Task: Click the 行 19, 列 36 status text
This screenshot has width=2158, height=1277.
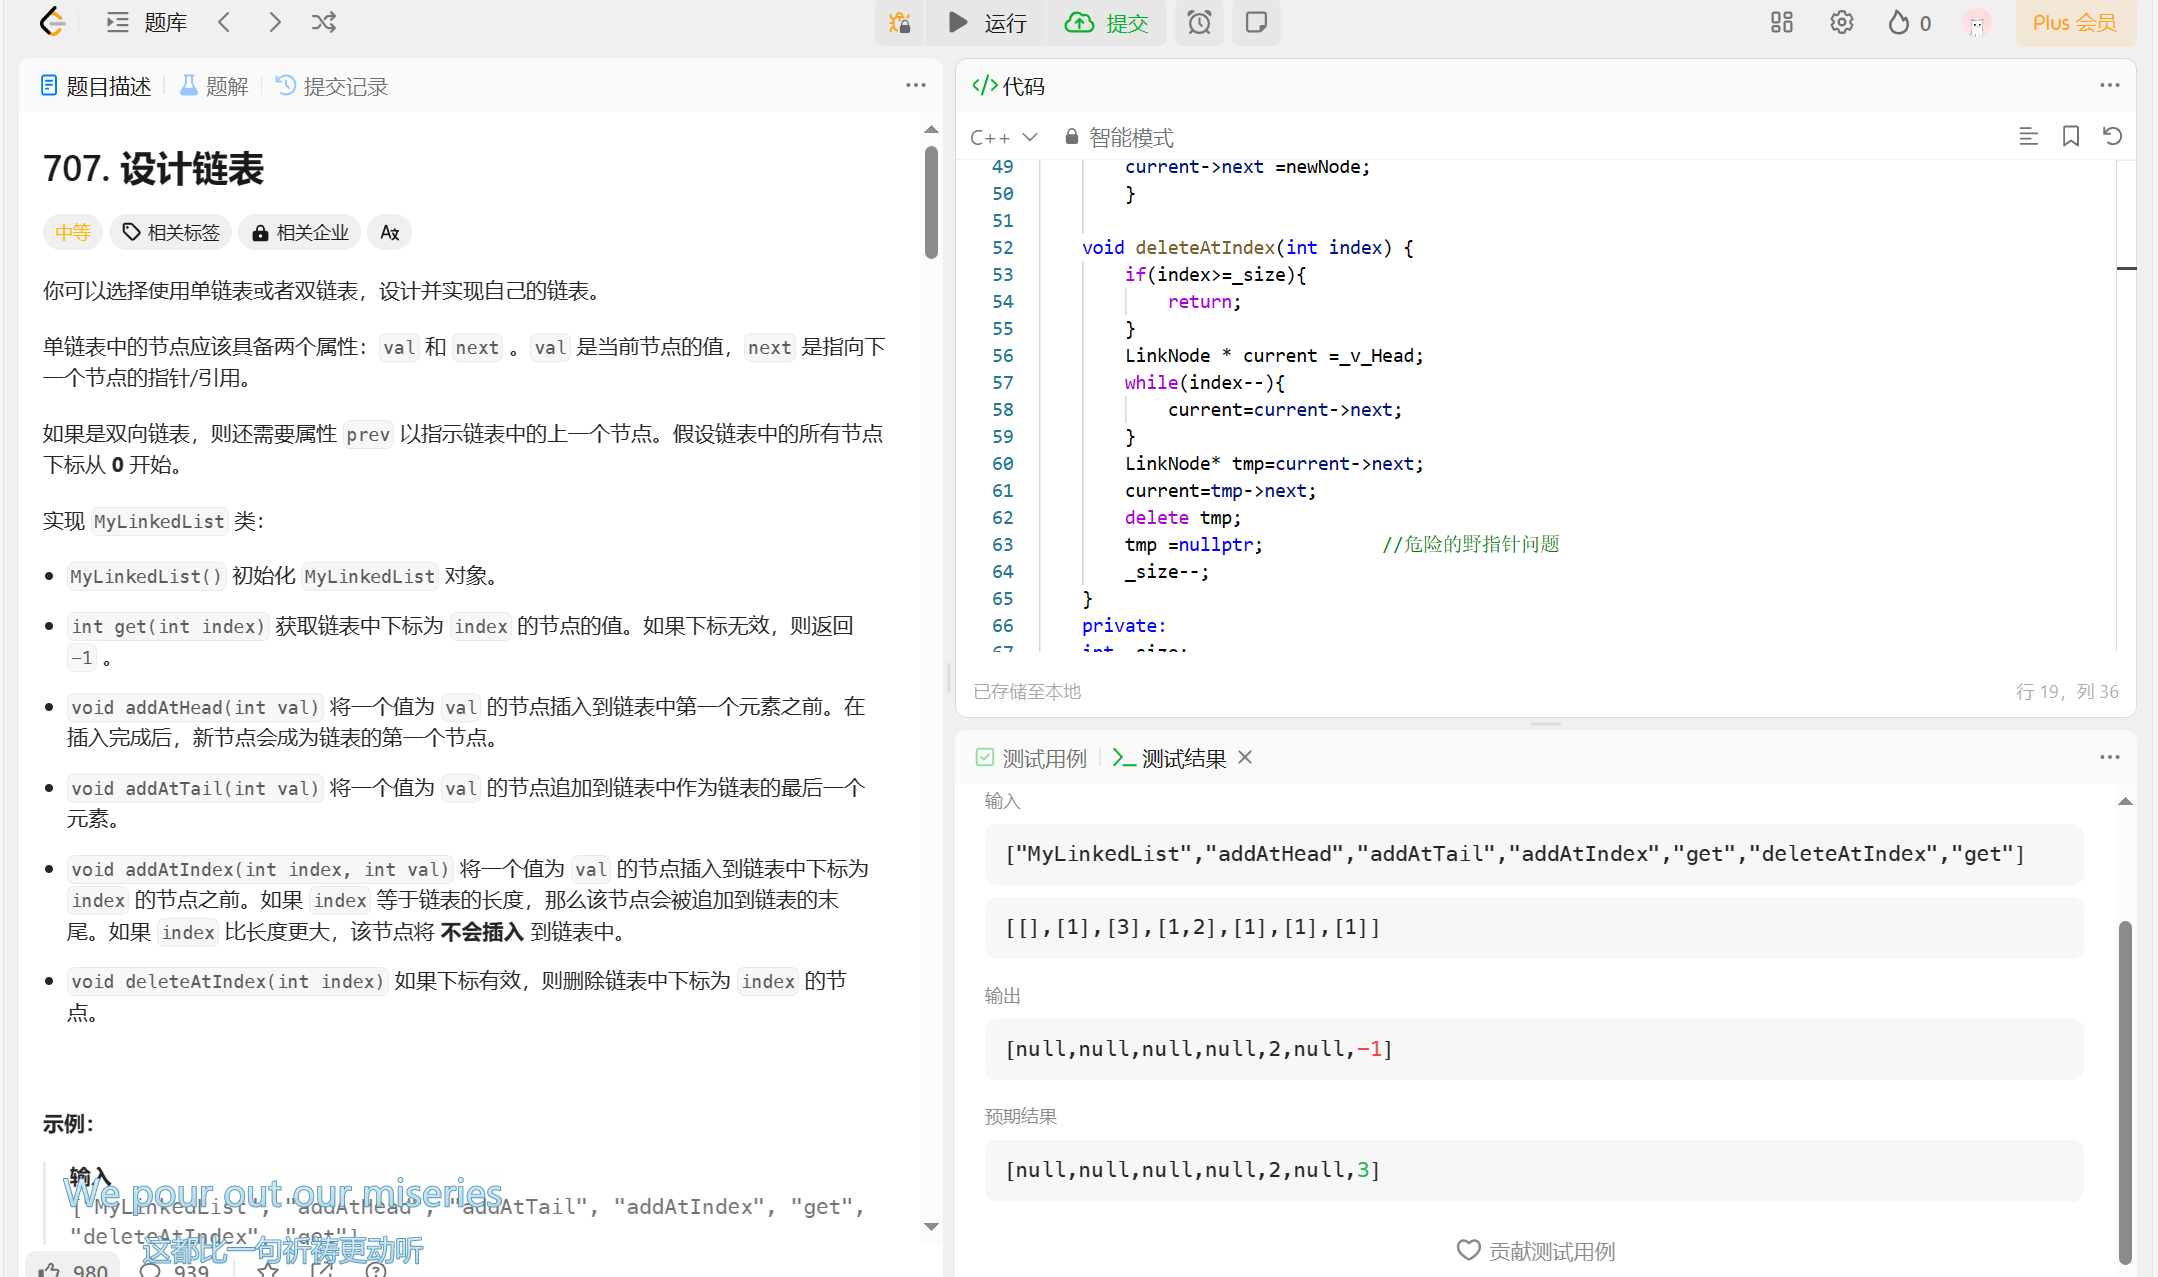Action: tap(2067, 691)
